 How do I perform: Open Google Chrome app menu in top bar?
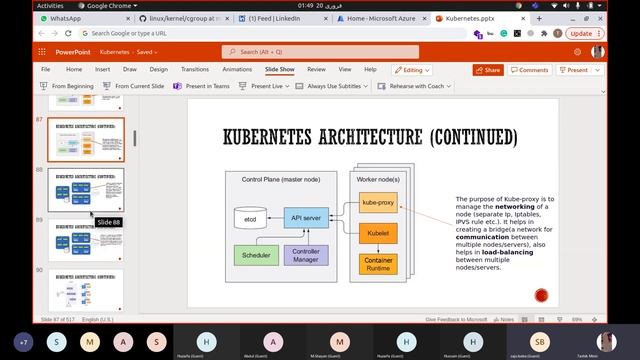pyautogui.click(x=108, y=6)
